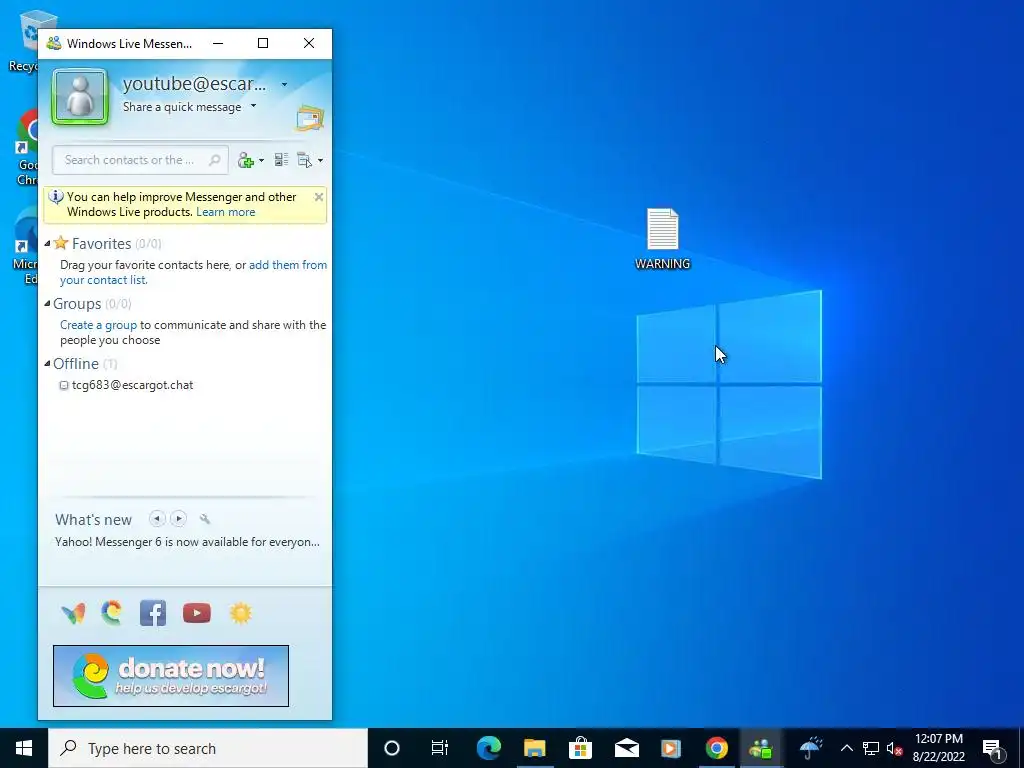This screenshot has height=768, width=1024.
Task: Collapse the Favorites section
Action: point(47,244)
